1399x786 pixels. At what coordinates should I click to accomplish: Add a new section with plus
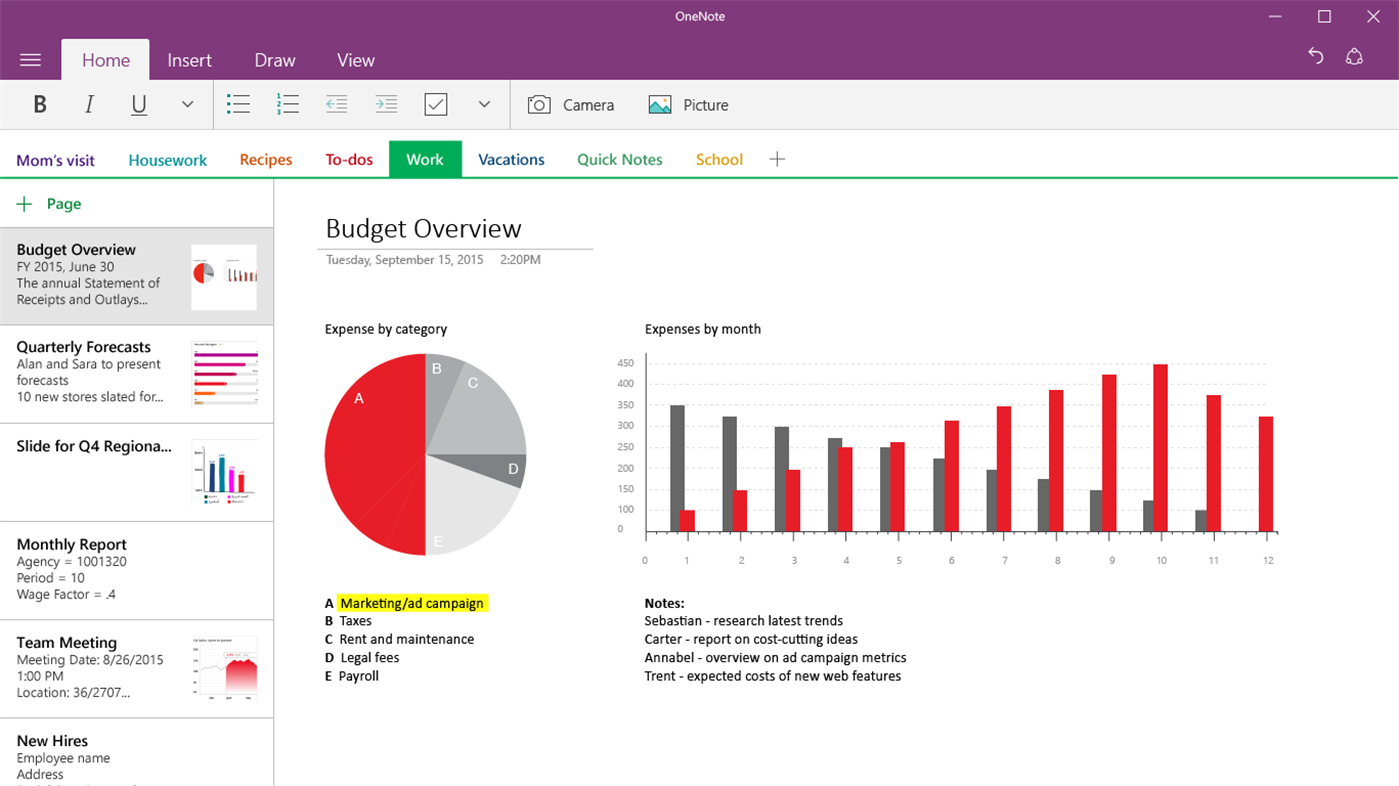(x=777, y=159)
